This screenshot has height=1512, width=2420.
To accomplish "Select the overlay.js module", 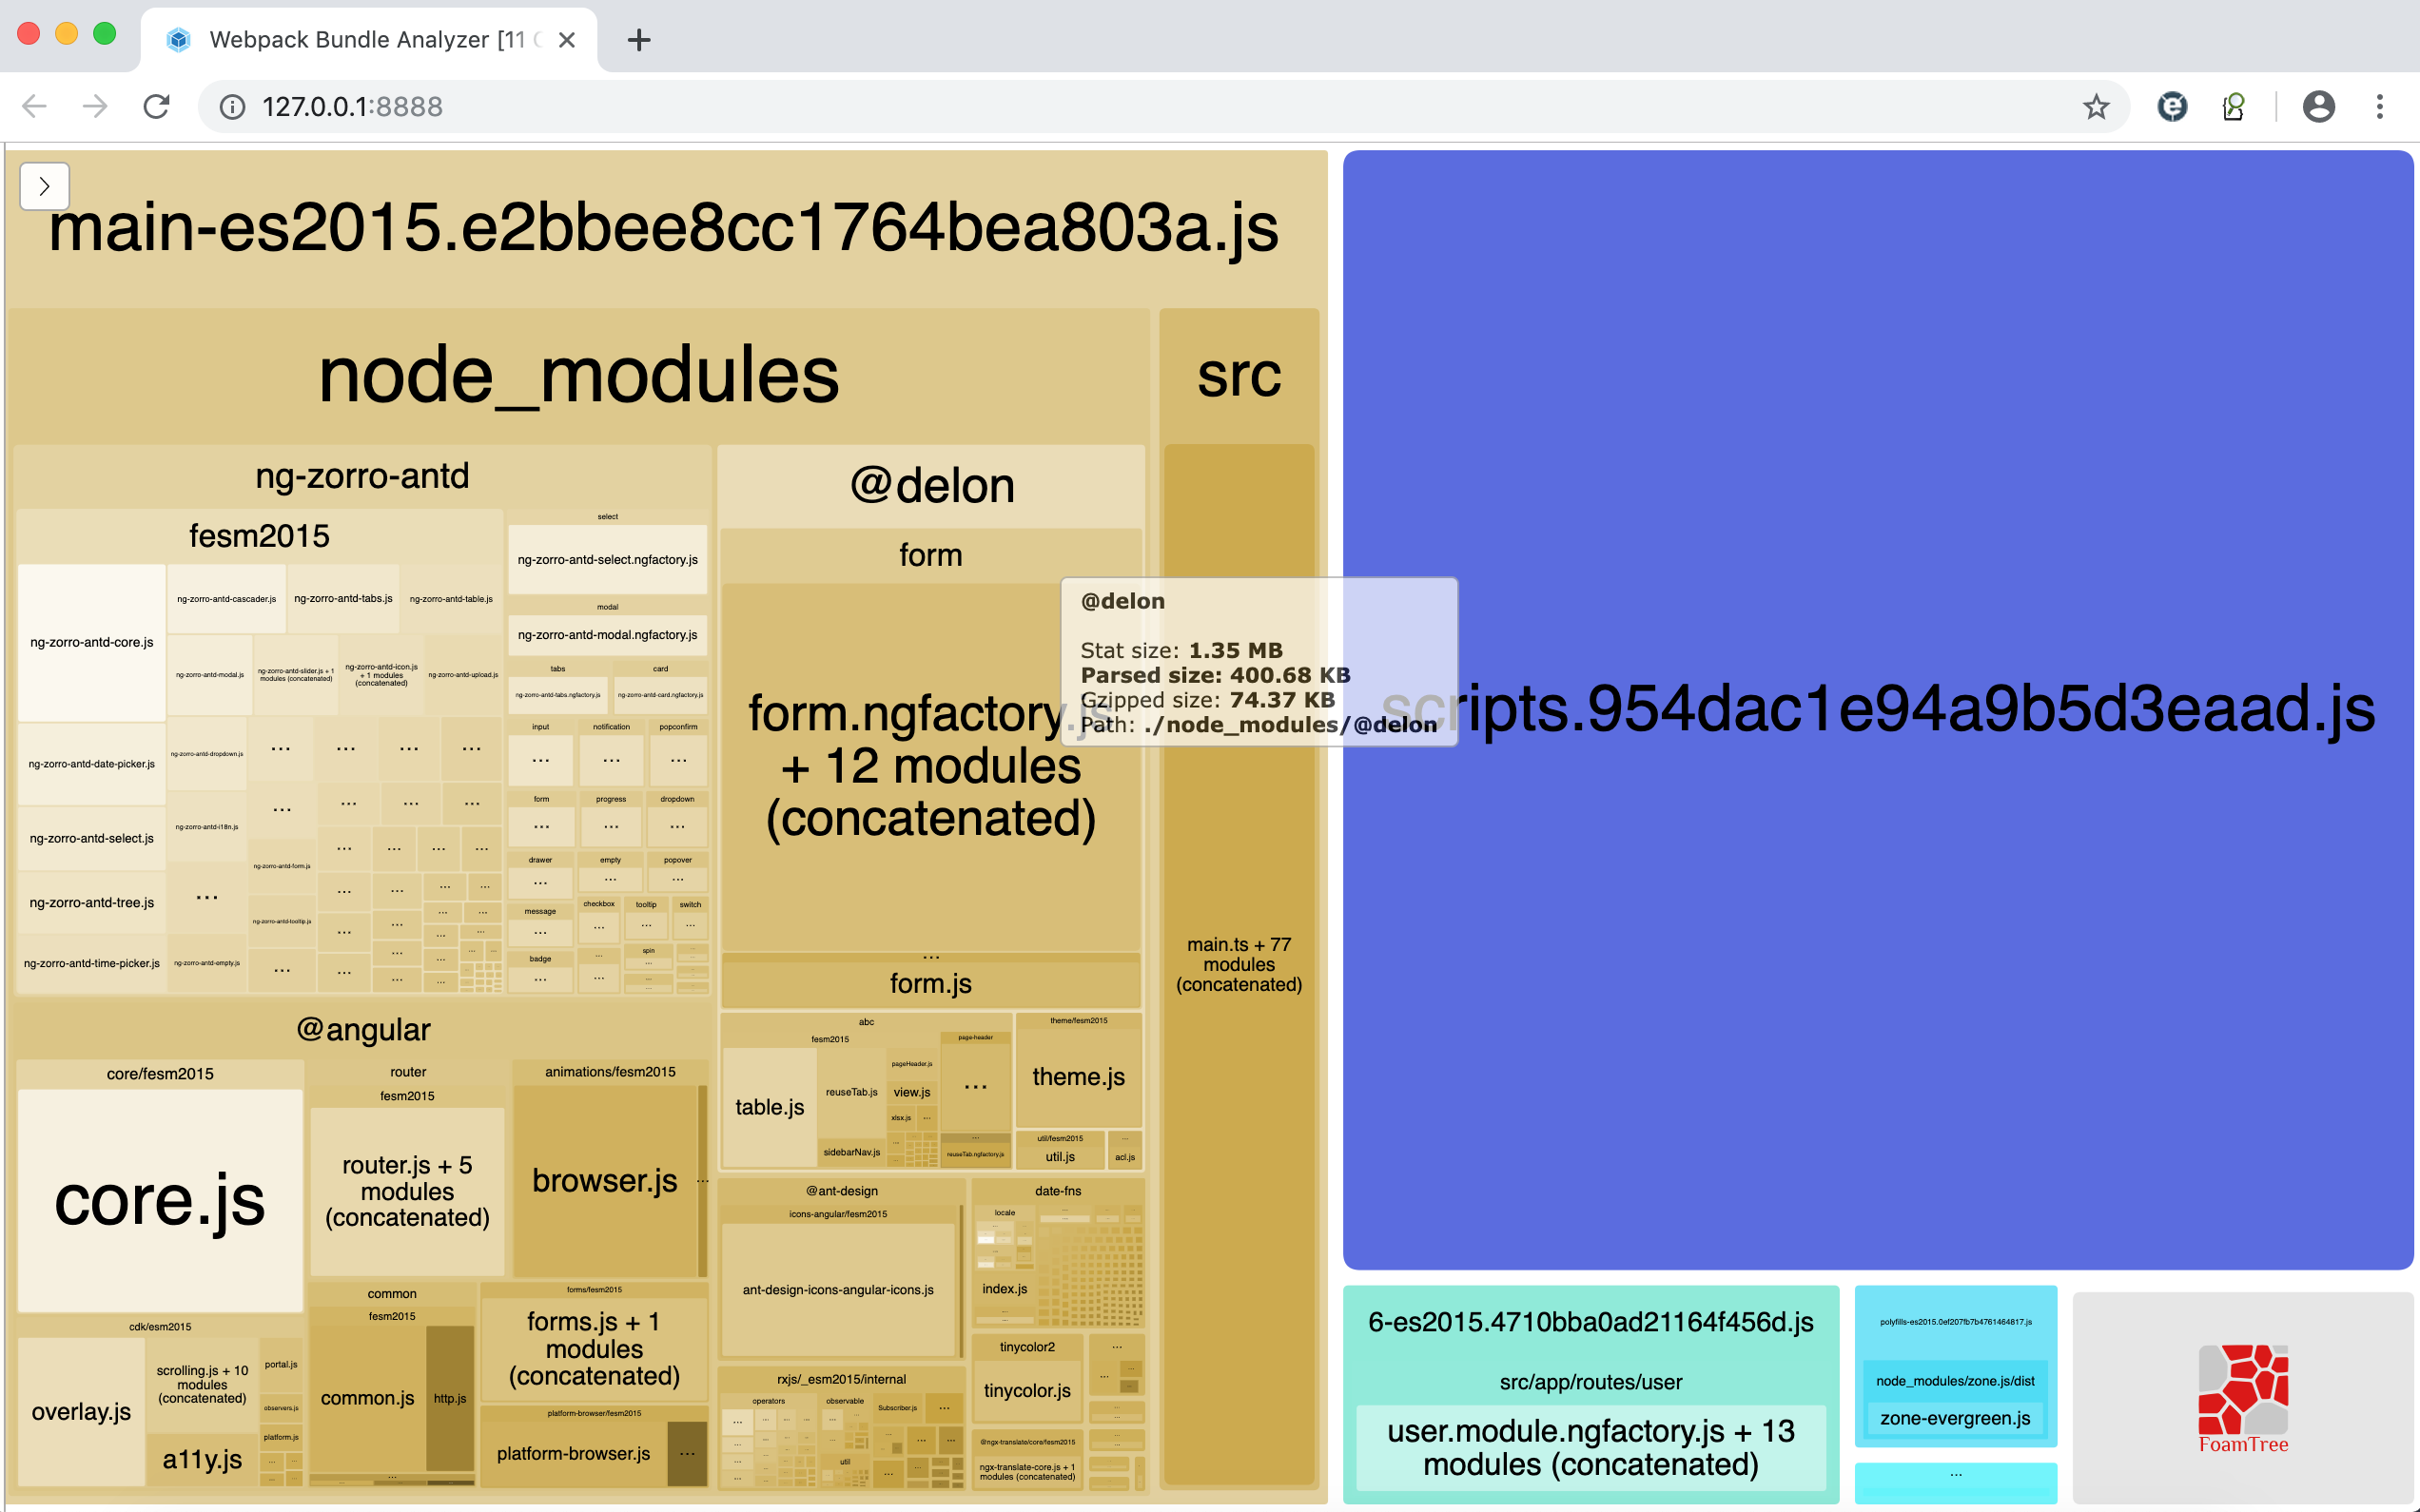I will coord(81,1411).
